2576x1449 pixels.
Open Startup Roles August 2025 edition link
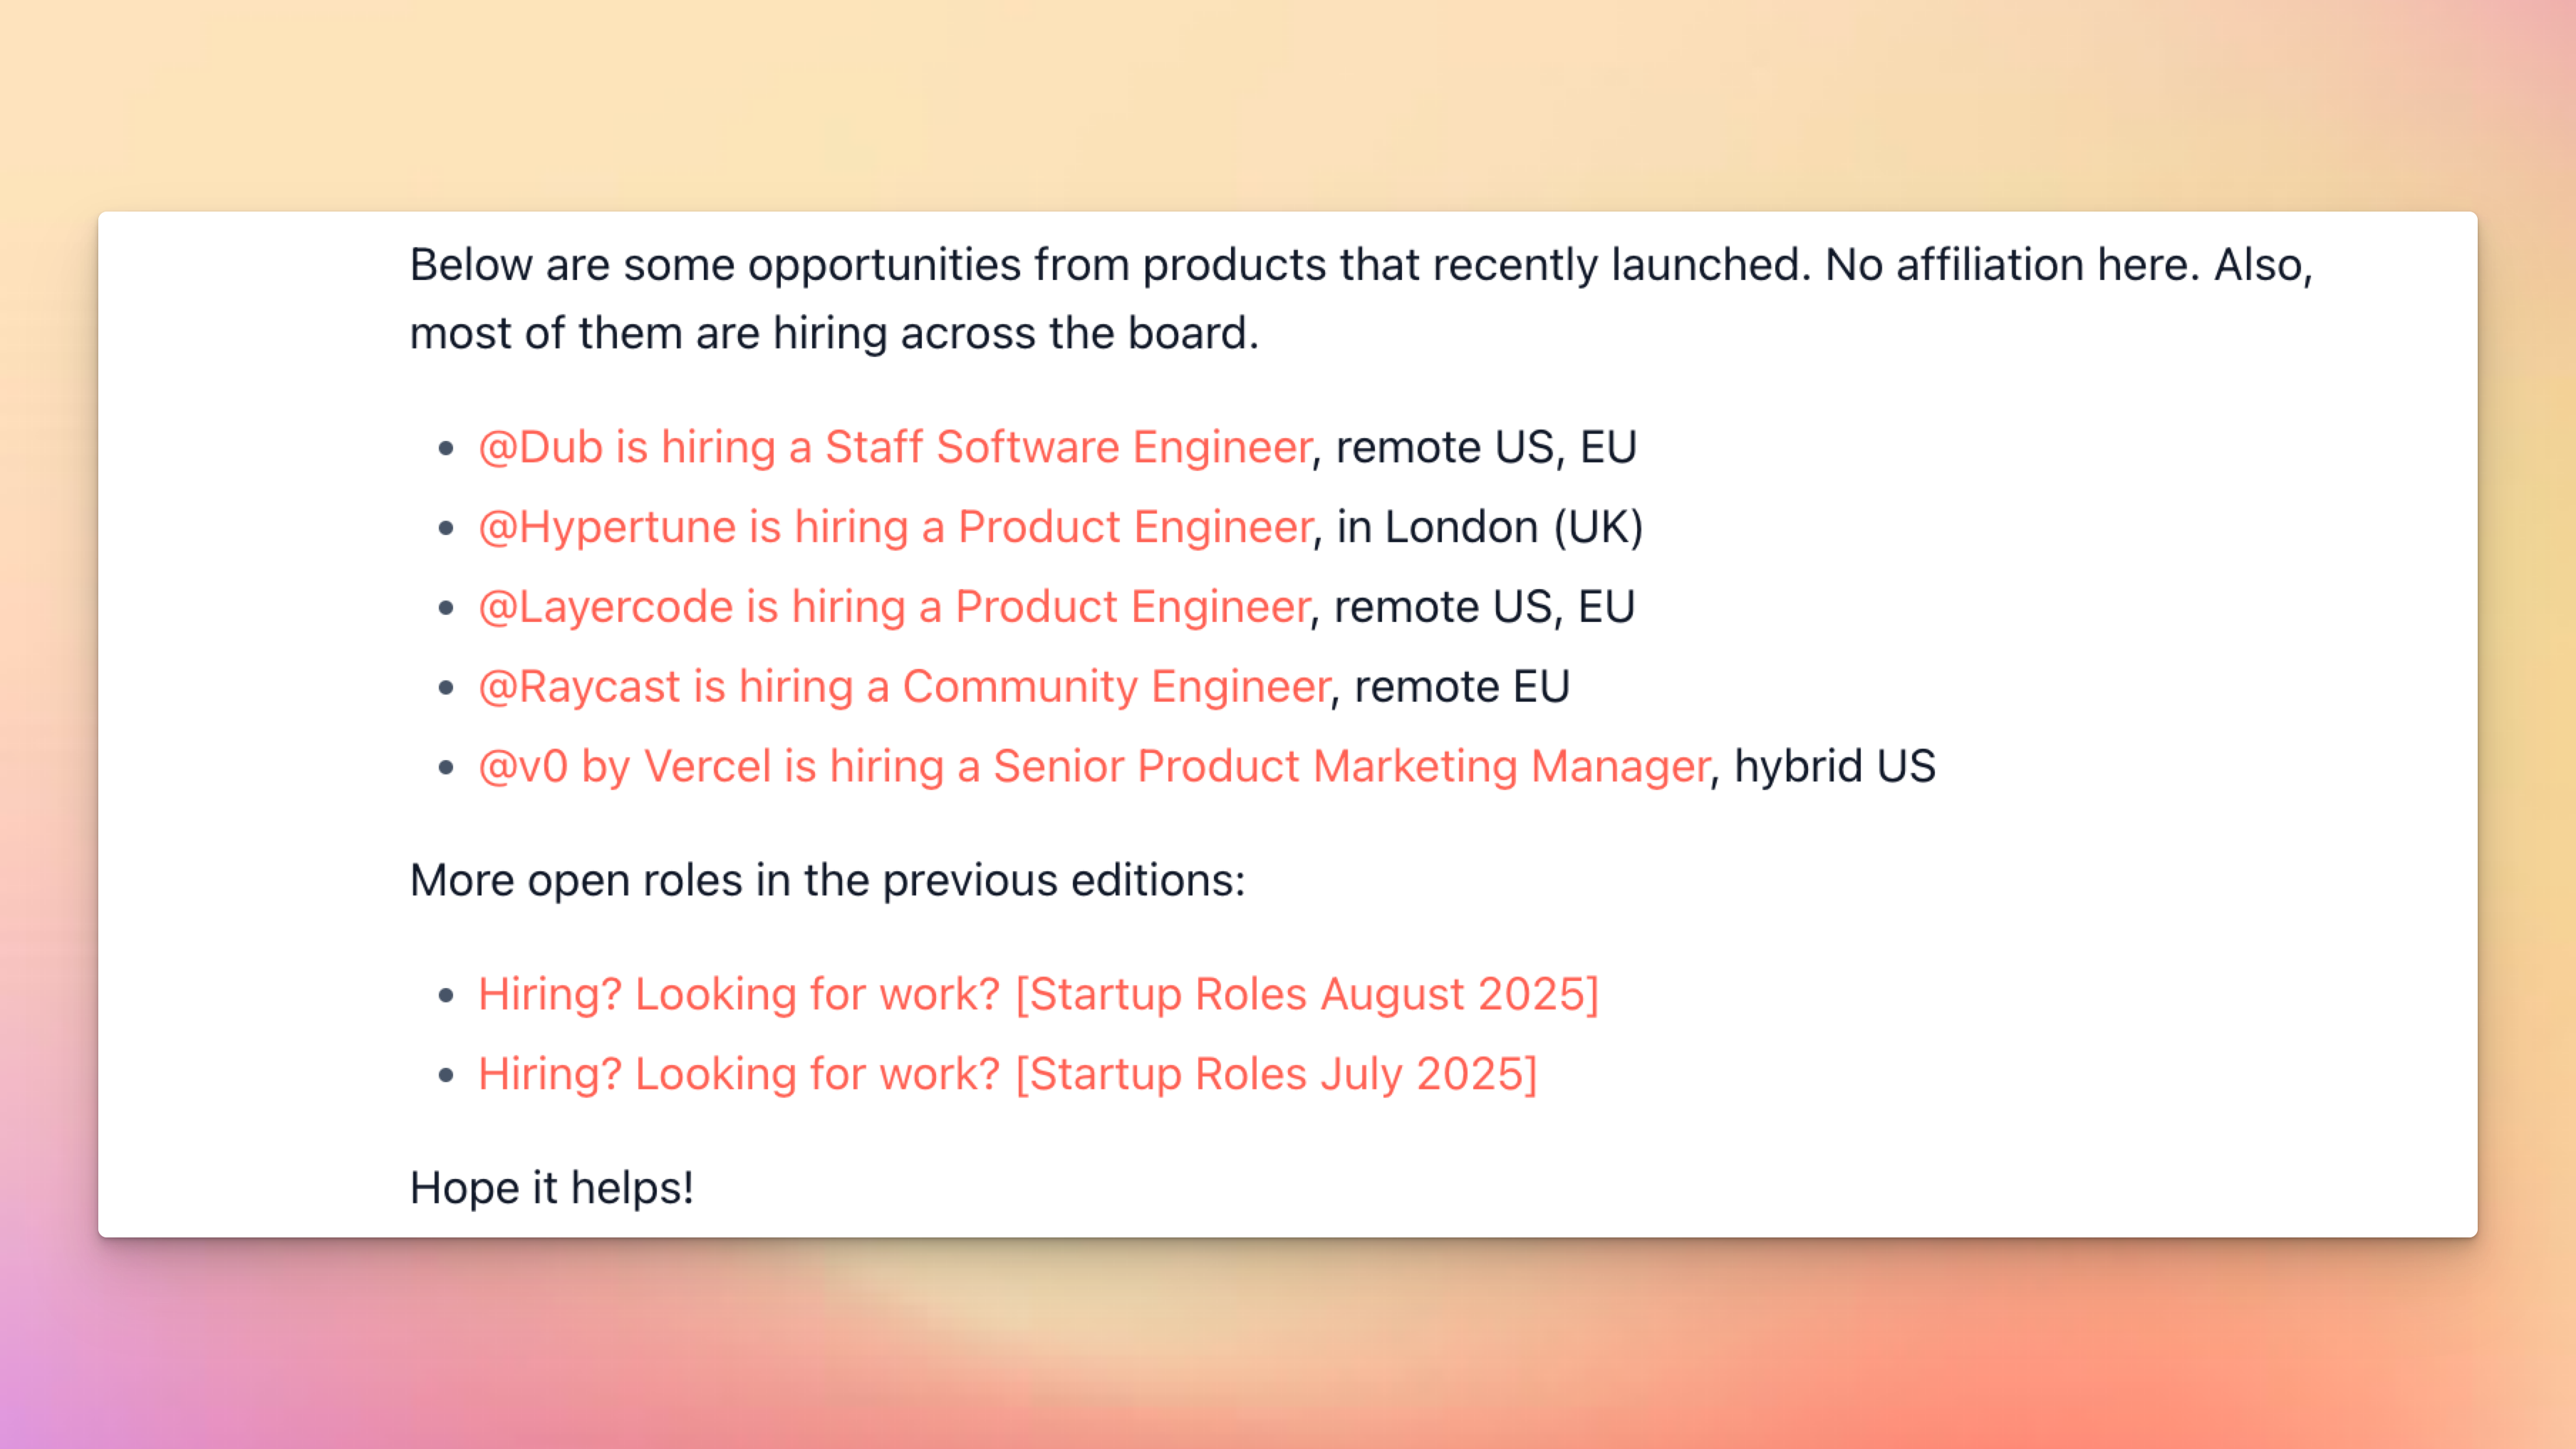(1038, 994)
